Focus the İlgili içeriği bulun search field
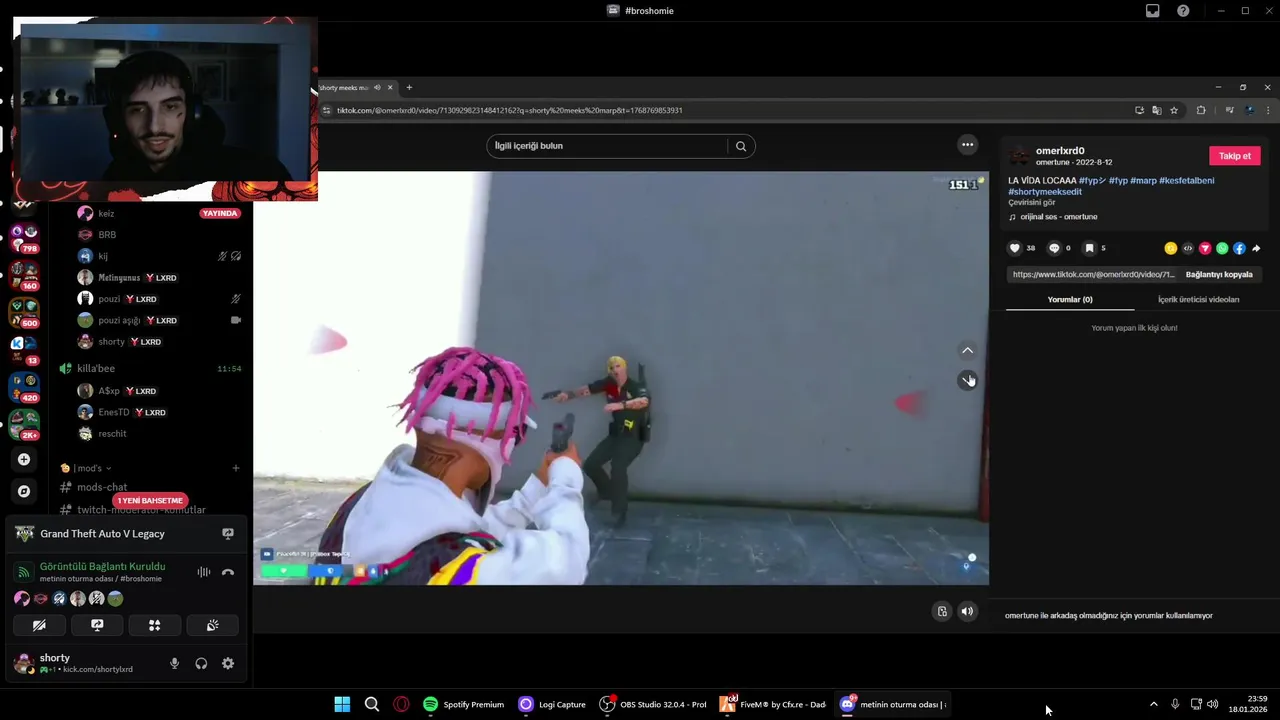1280x720 pixels. (x=607, y=146)
